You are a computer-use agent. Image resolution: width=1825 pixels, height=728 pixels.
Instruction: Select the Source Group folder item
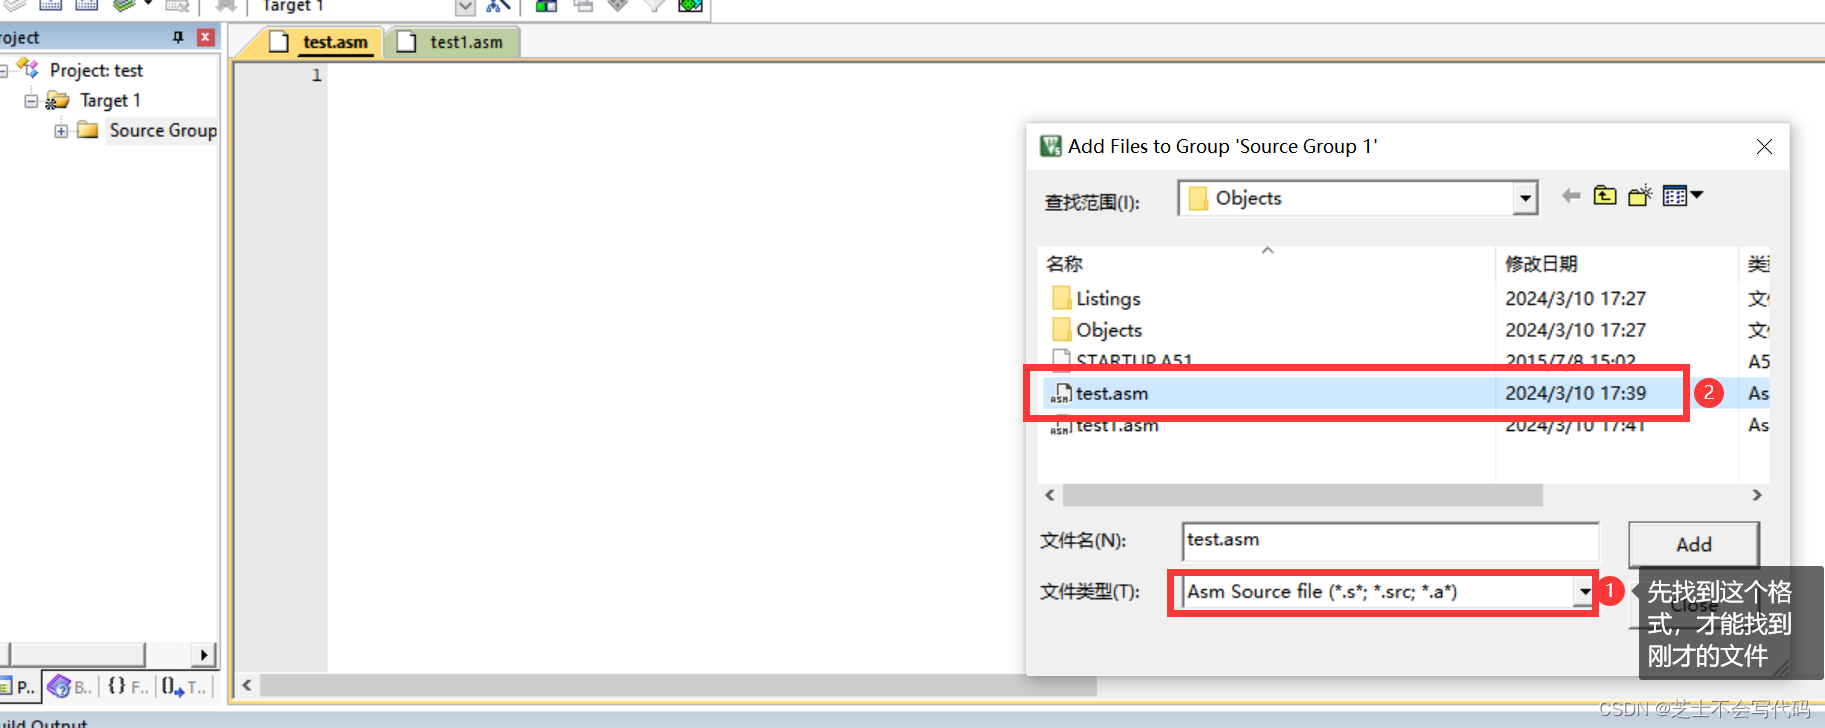[x=163, y=130]
